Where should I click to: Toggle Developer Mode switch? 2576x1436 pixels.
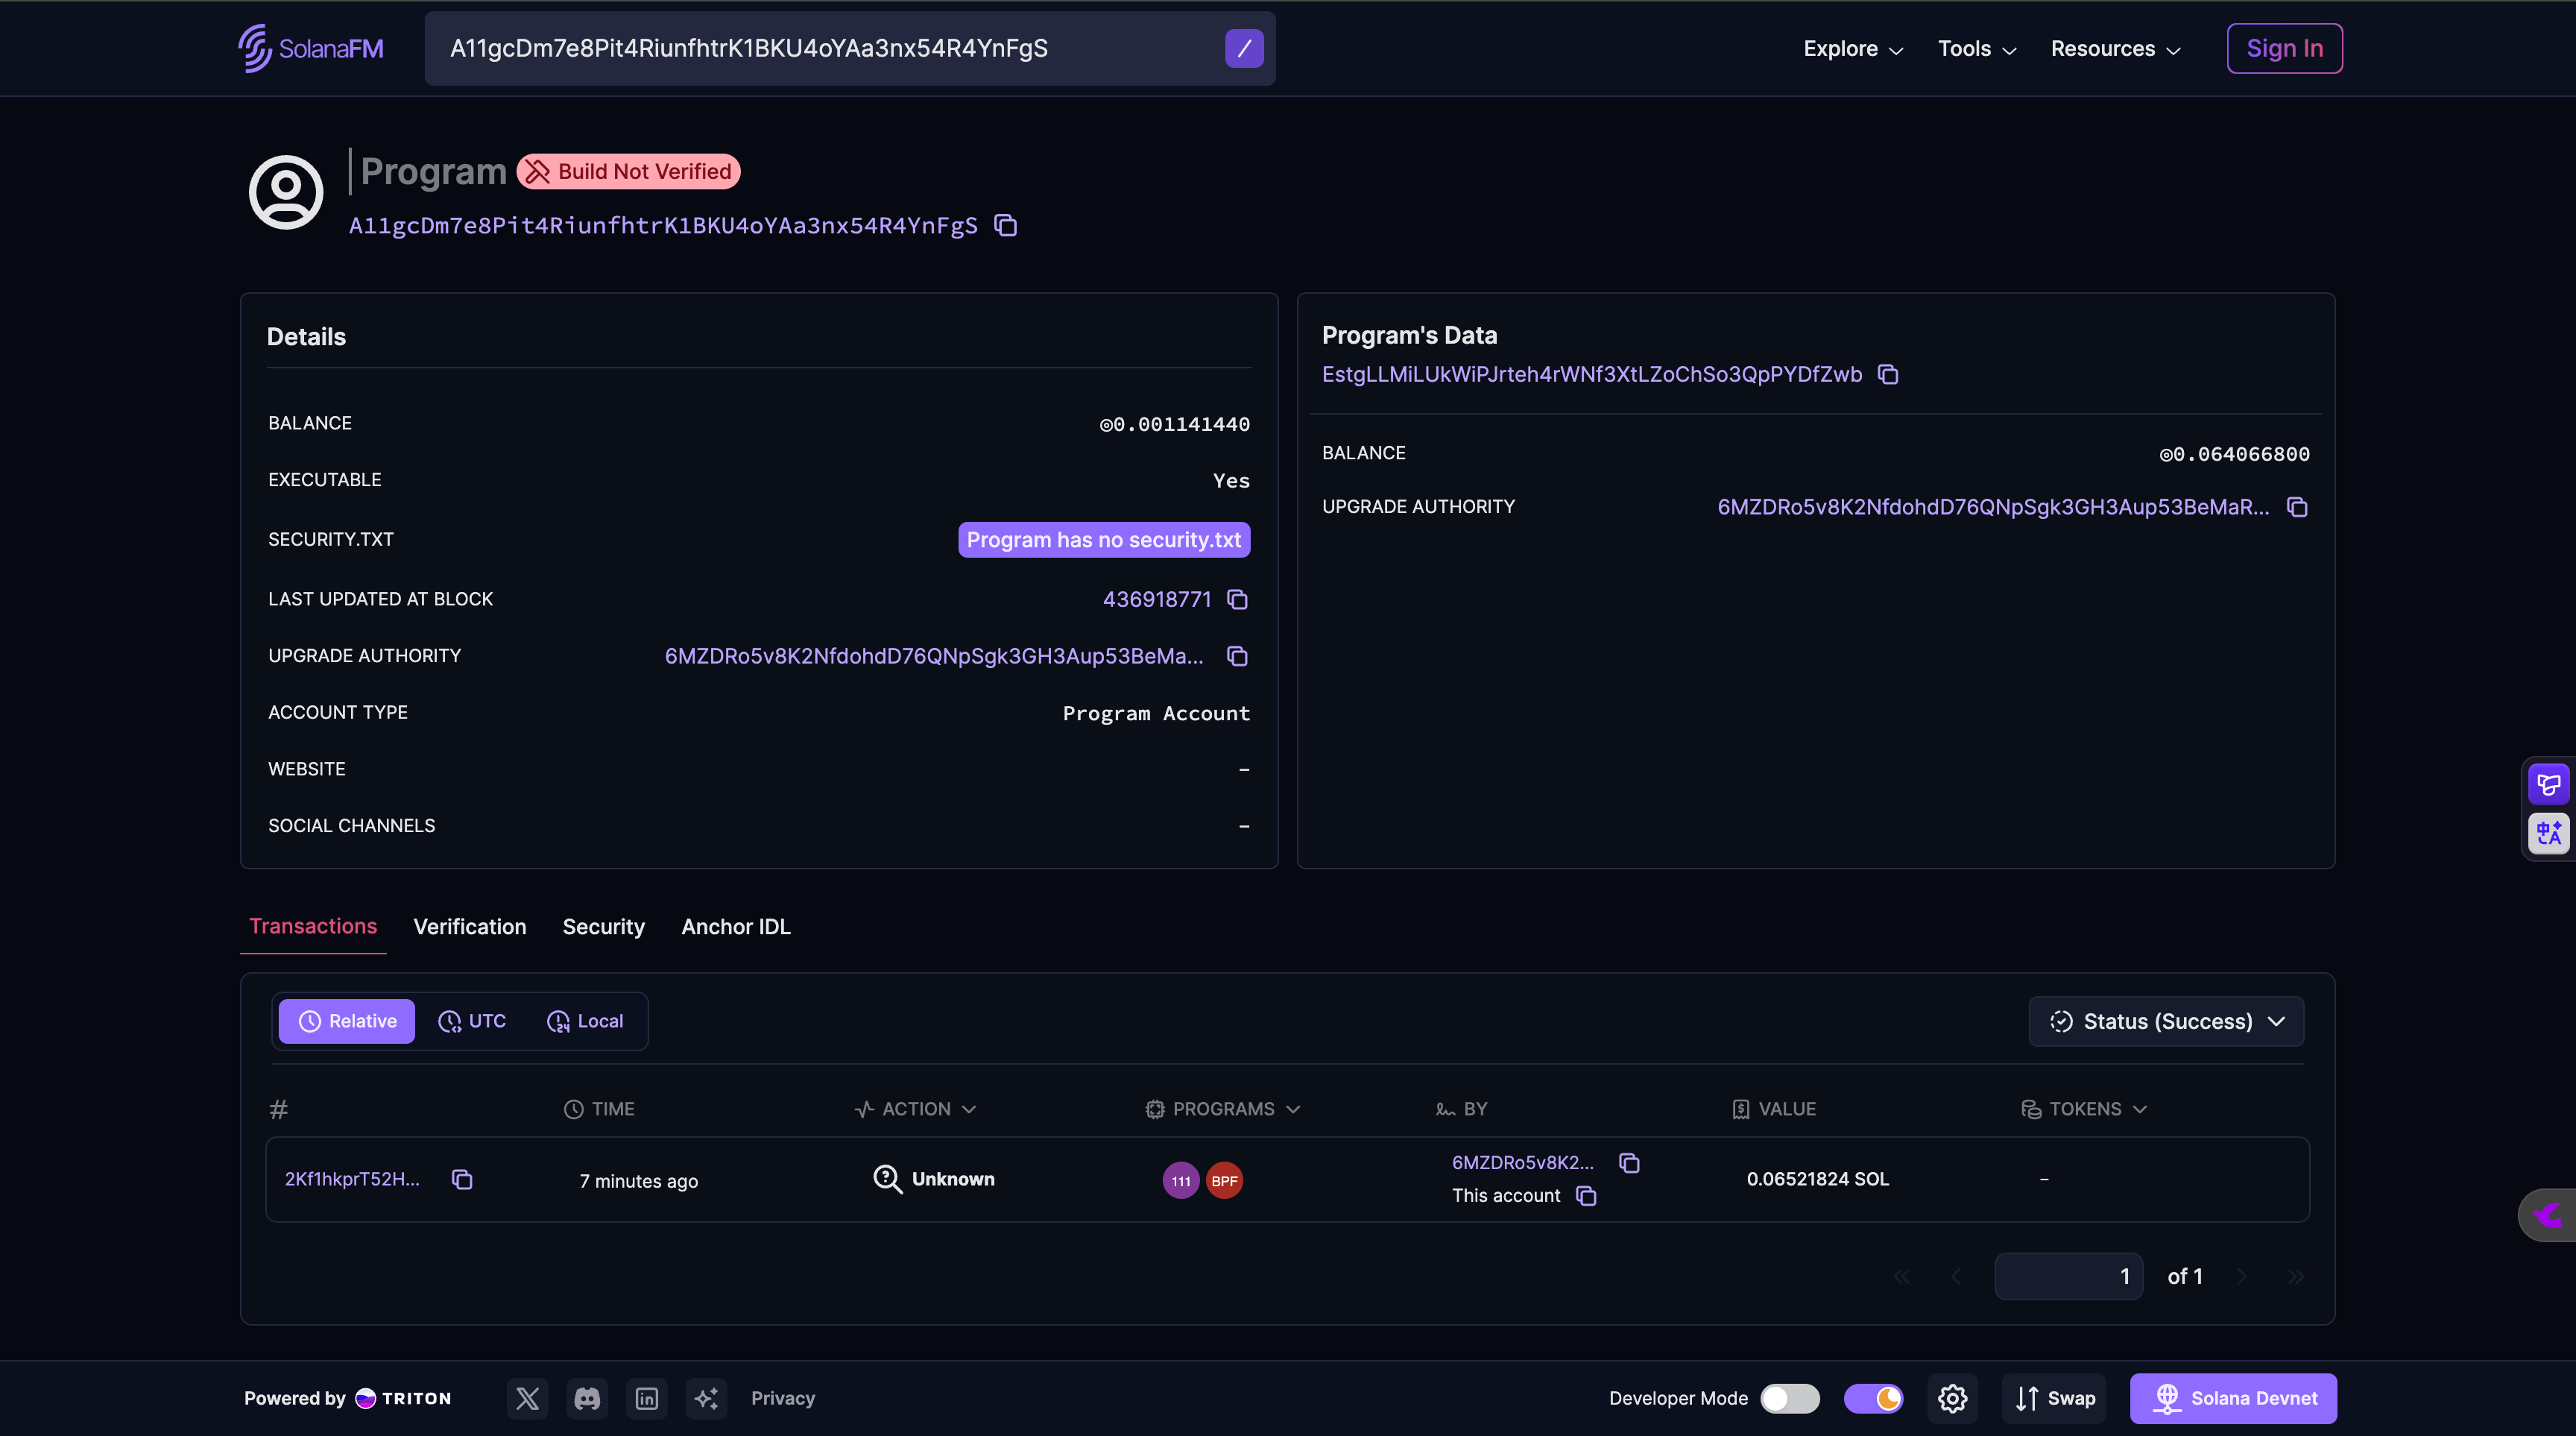click(x=1789, y=1398)
